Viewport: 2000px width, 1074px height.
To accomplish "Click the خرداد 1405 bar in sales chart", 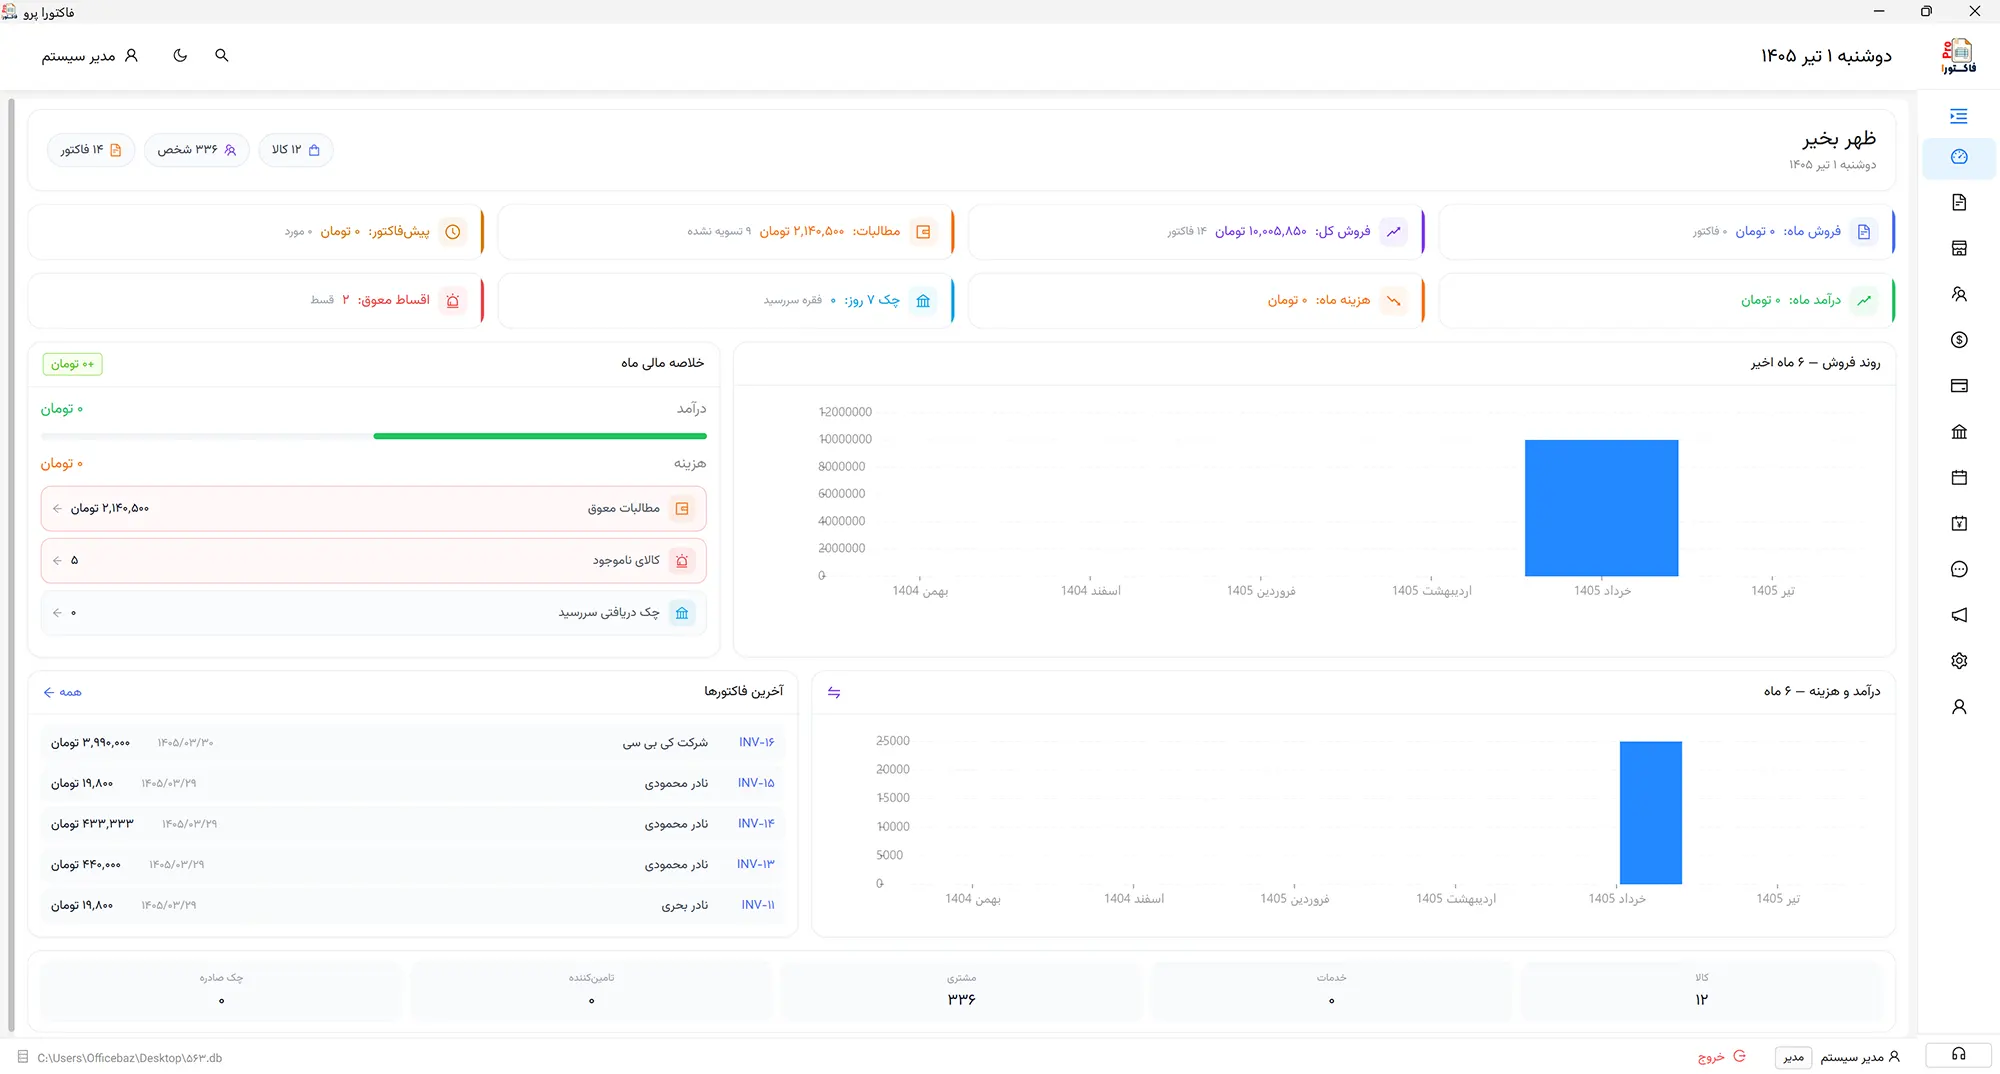I will [x=1601, y=508].
